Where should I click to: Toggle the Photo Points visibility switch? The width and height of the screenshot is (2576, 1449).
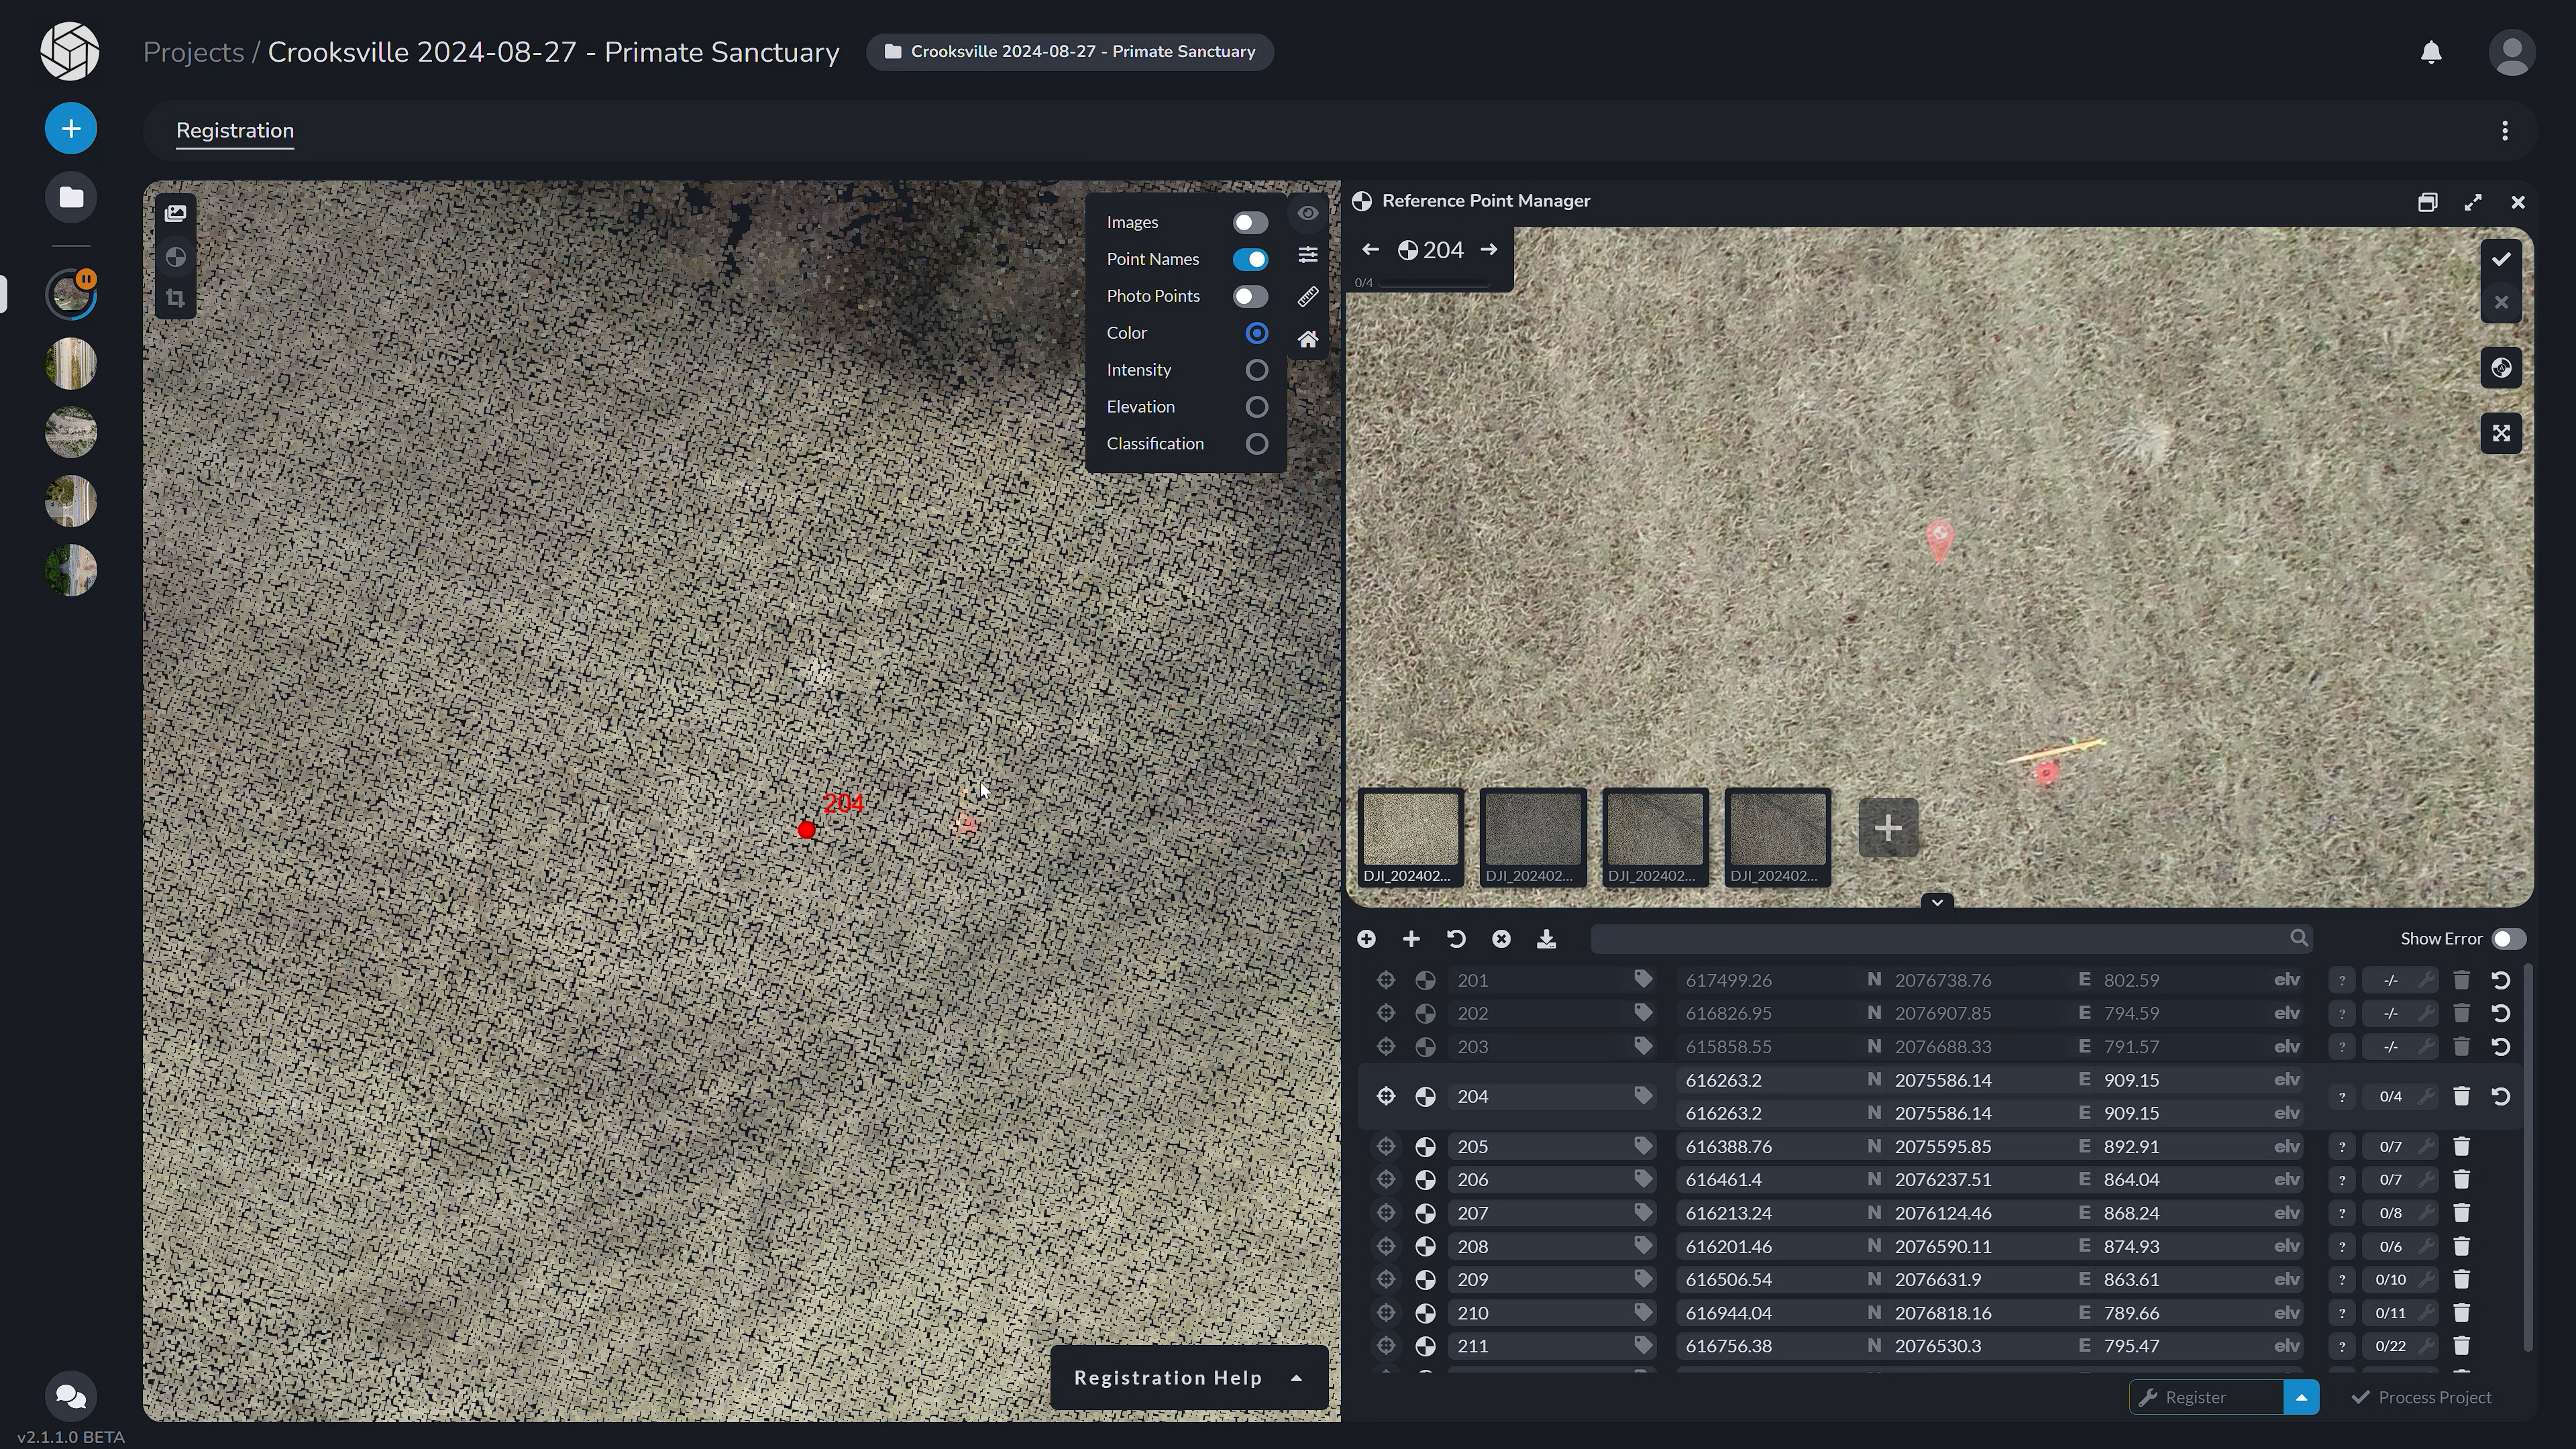tap(1251, 295)
